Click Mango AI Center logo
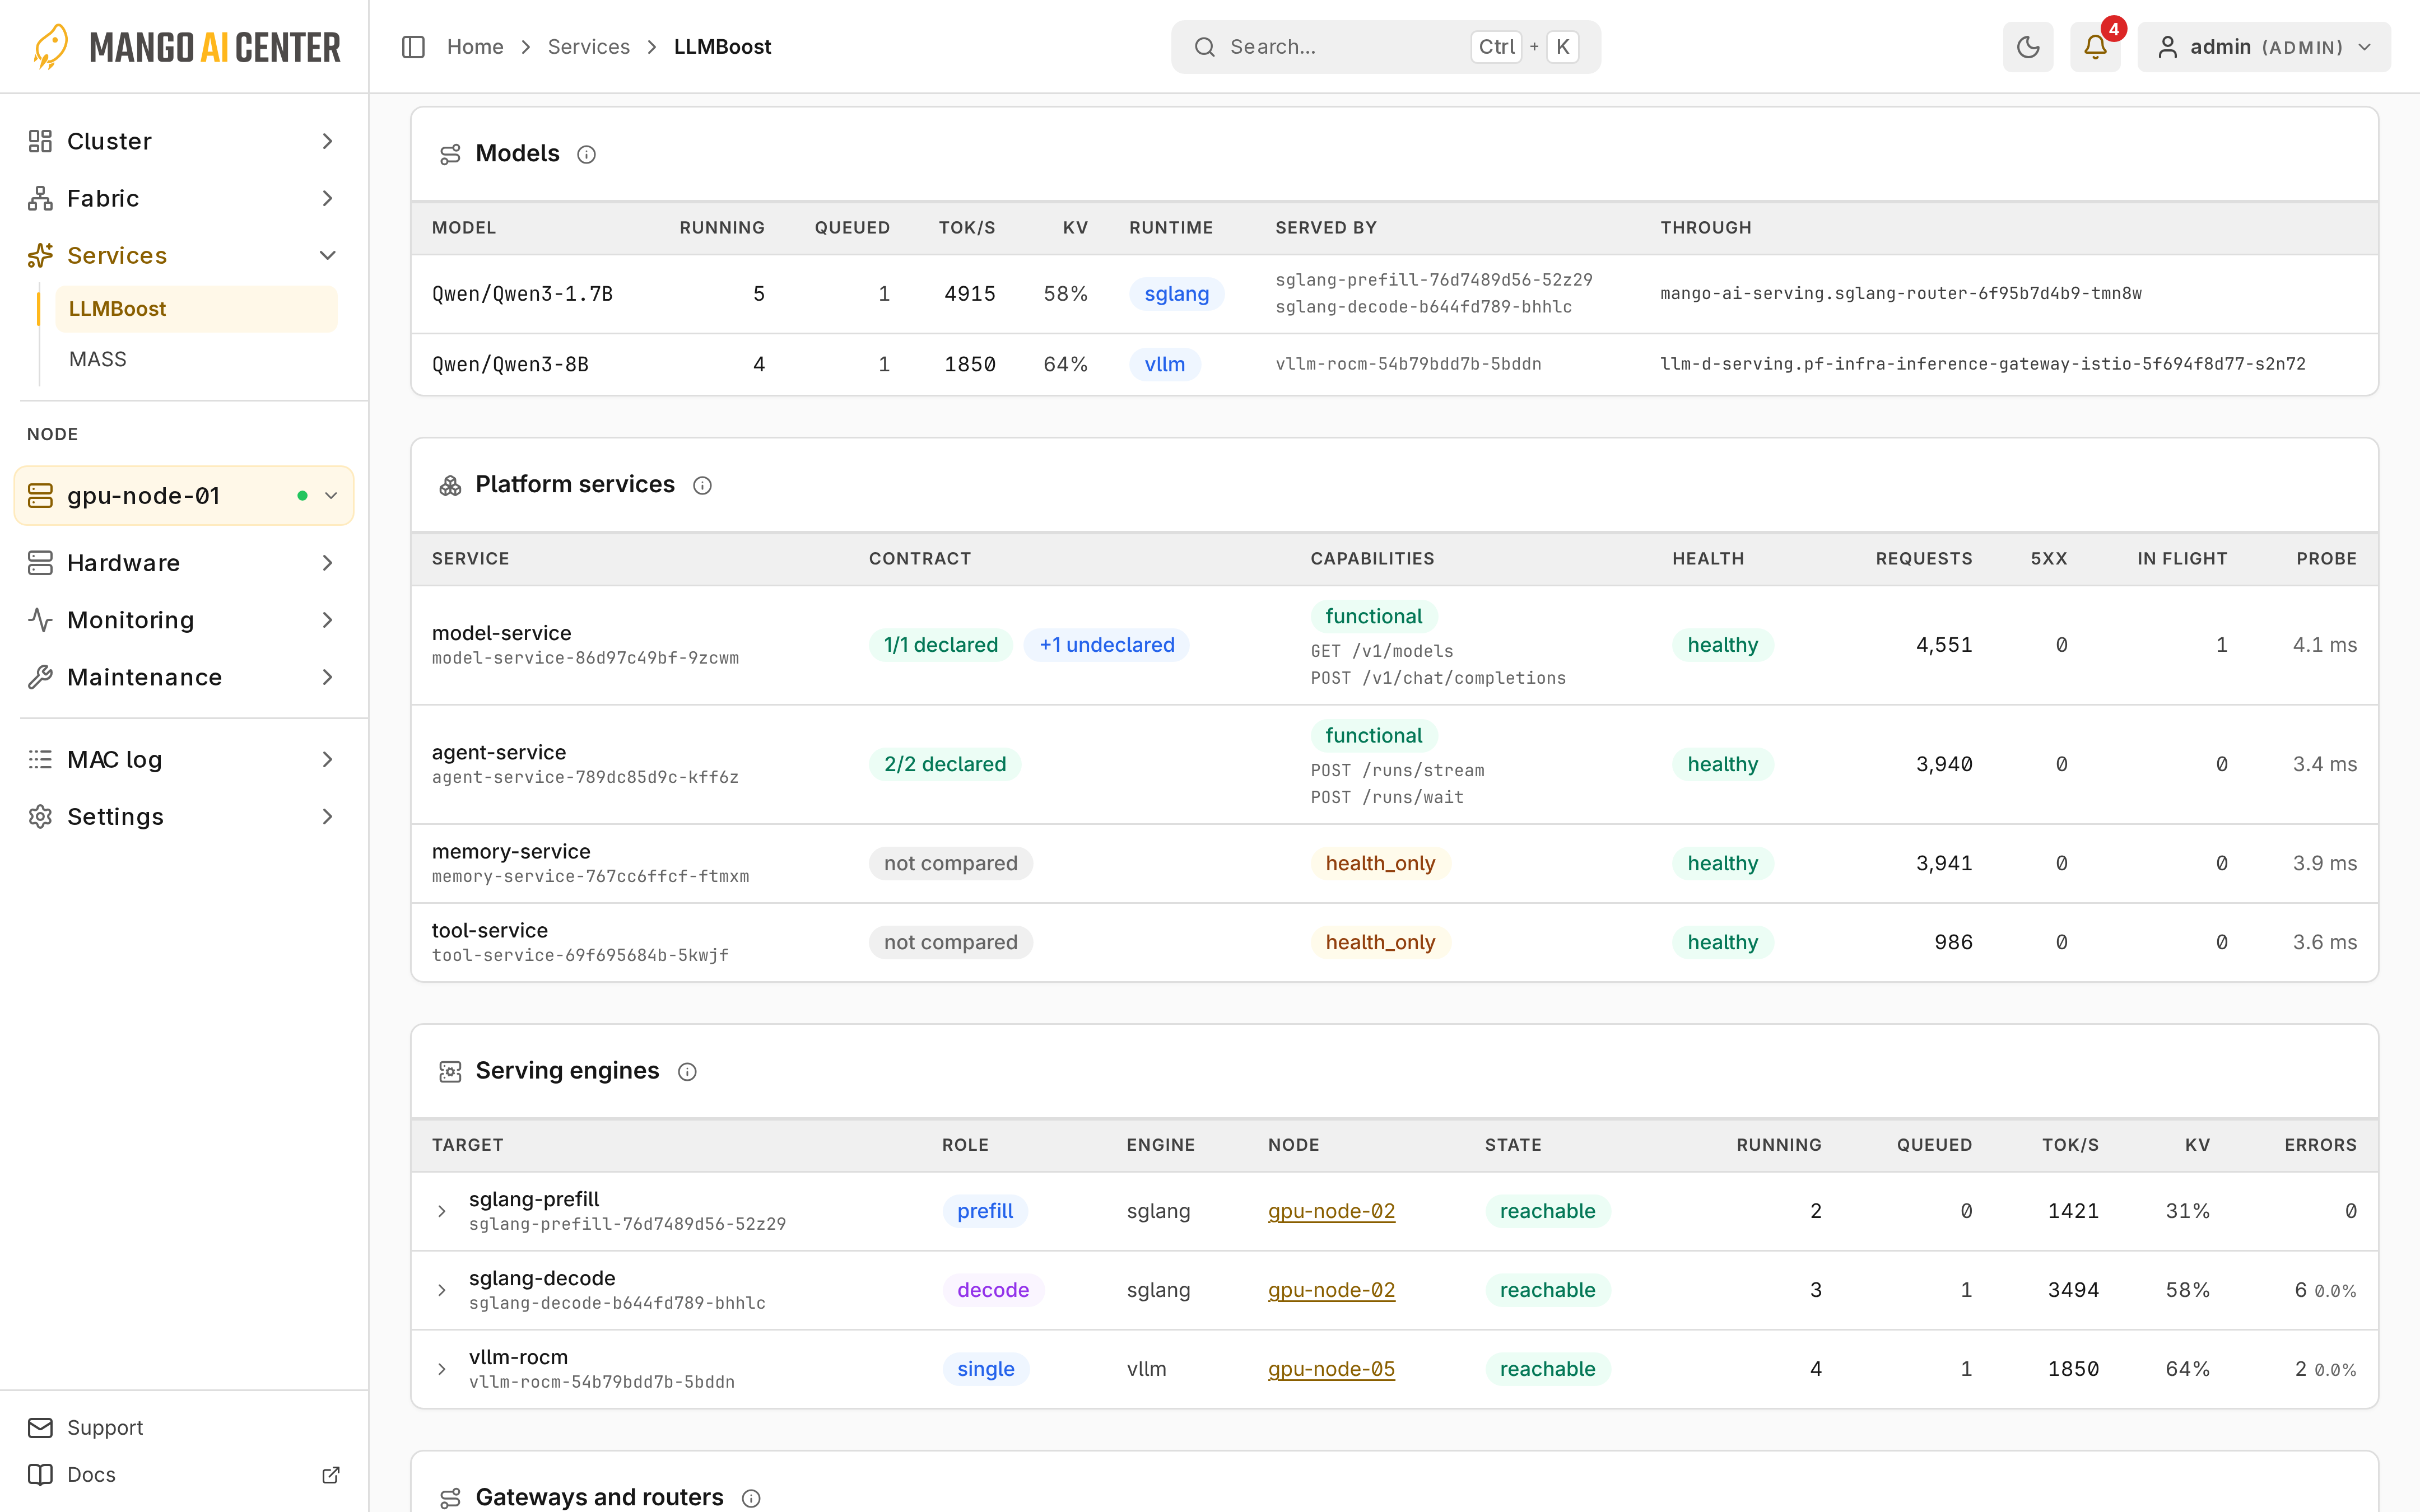Screen dimensions: 2420x1512 pos(186,47)
